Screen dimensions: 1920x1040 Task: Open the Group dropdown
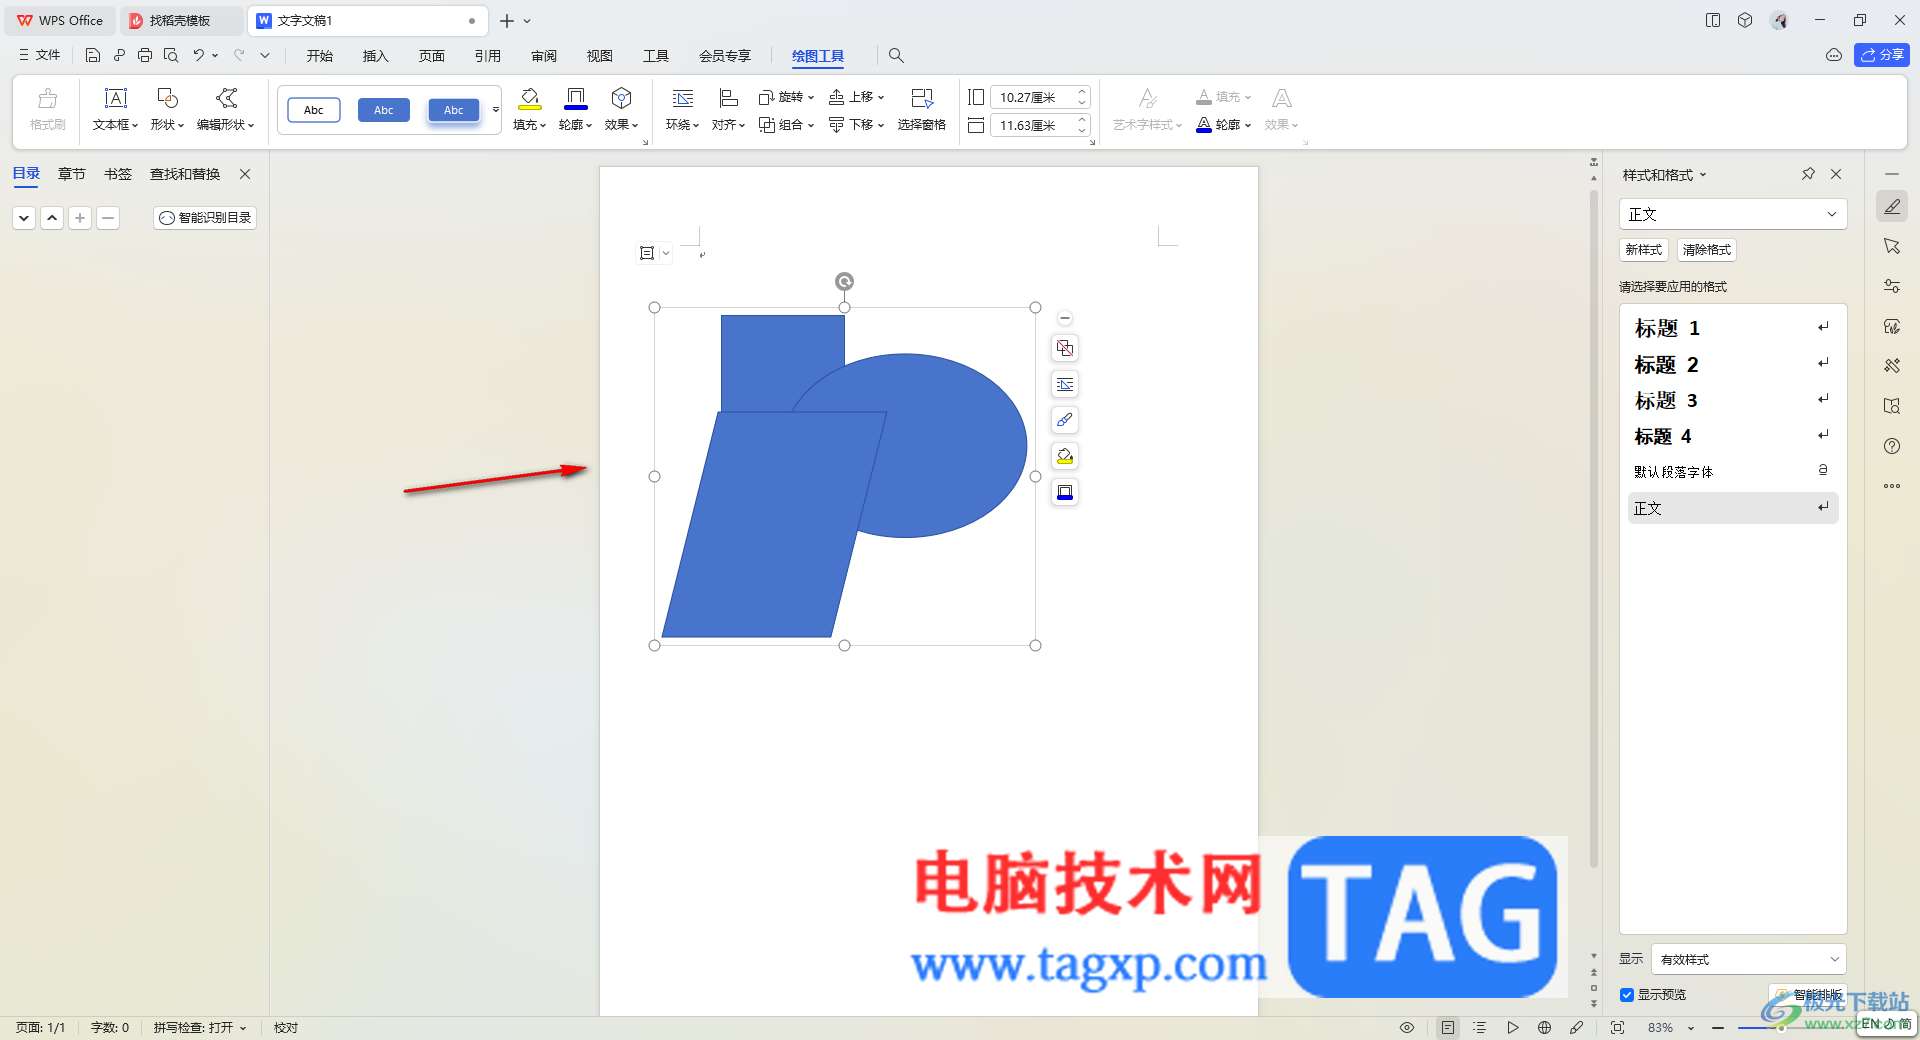[786, 125]
